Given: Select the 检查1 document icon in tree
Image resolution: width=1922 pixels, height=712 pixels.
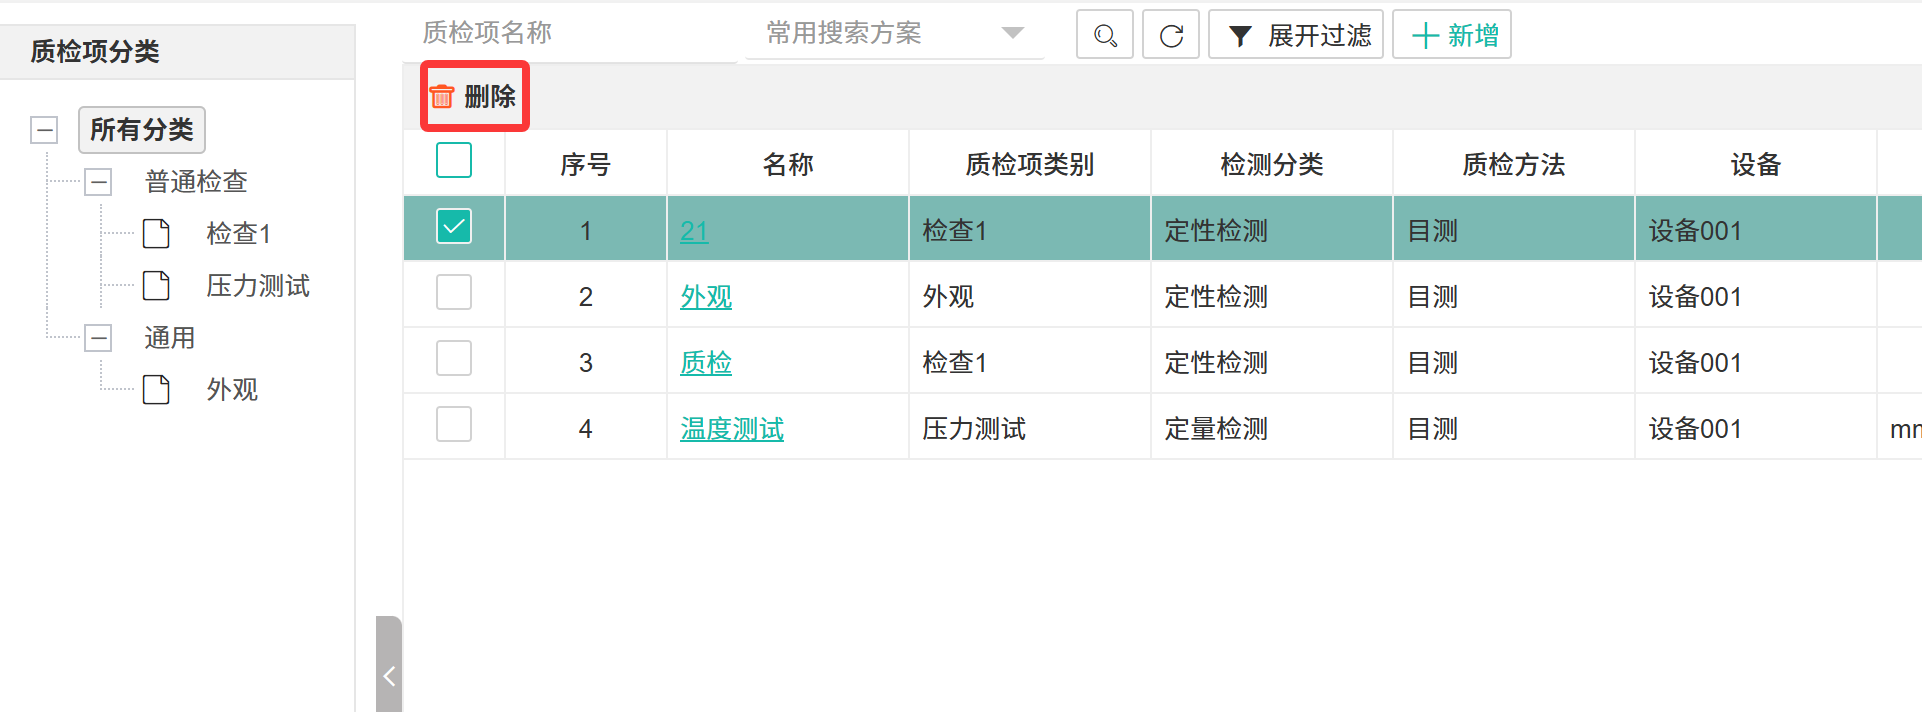Looking at the screenshot, I should point(156,233).
